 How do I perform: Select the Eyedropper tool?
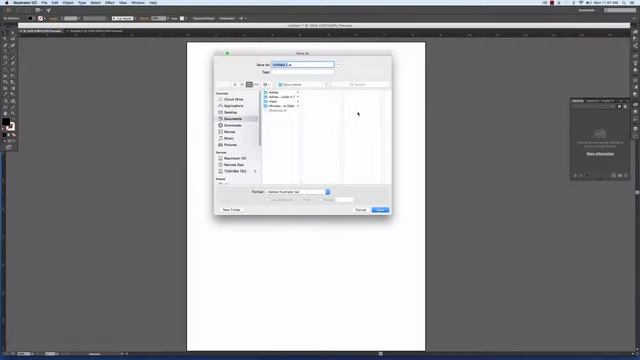point(5,94)
